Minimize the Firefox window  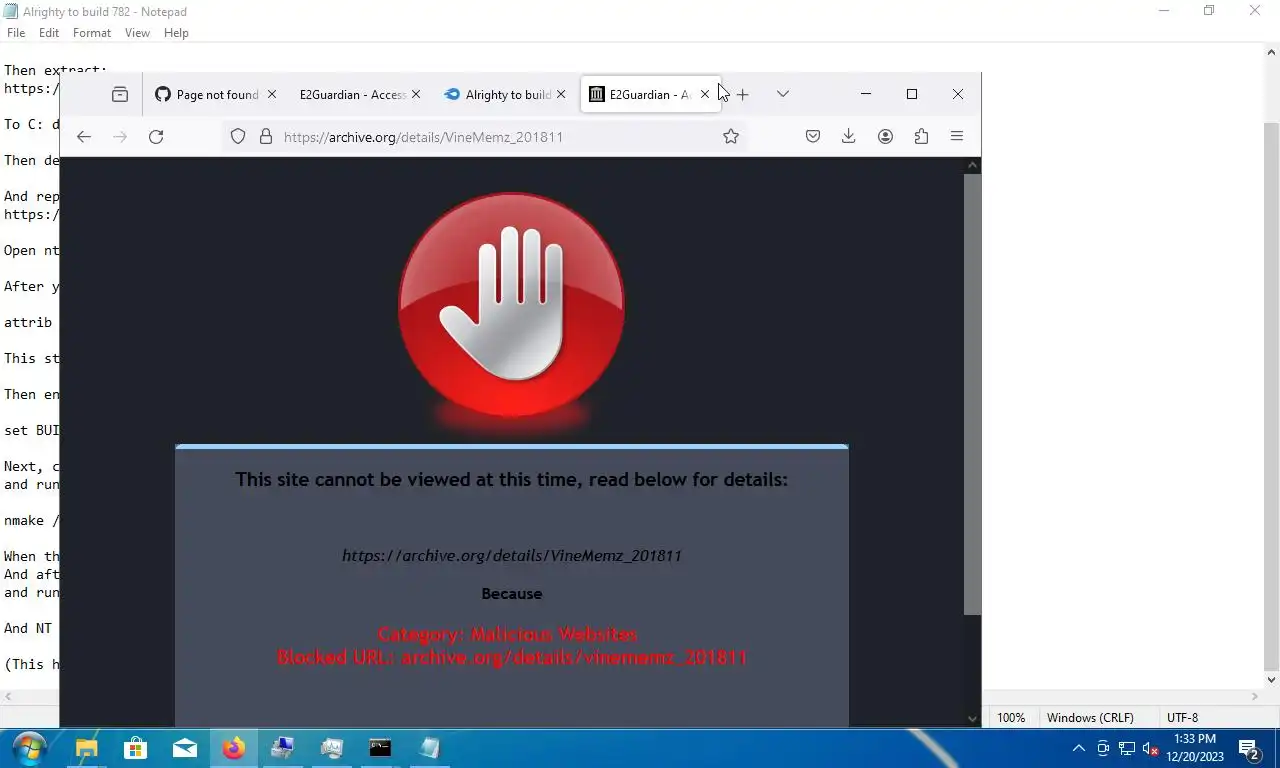click(866, 94)
